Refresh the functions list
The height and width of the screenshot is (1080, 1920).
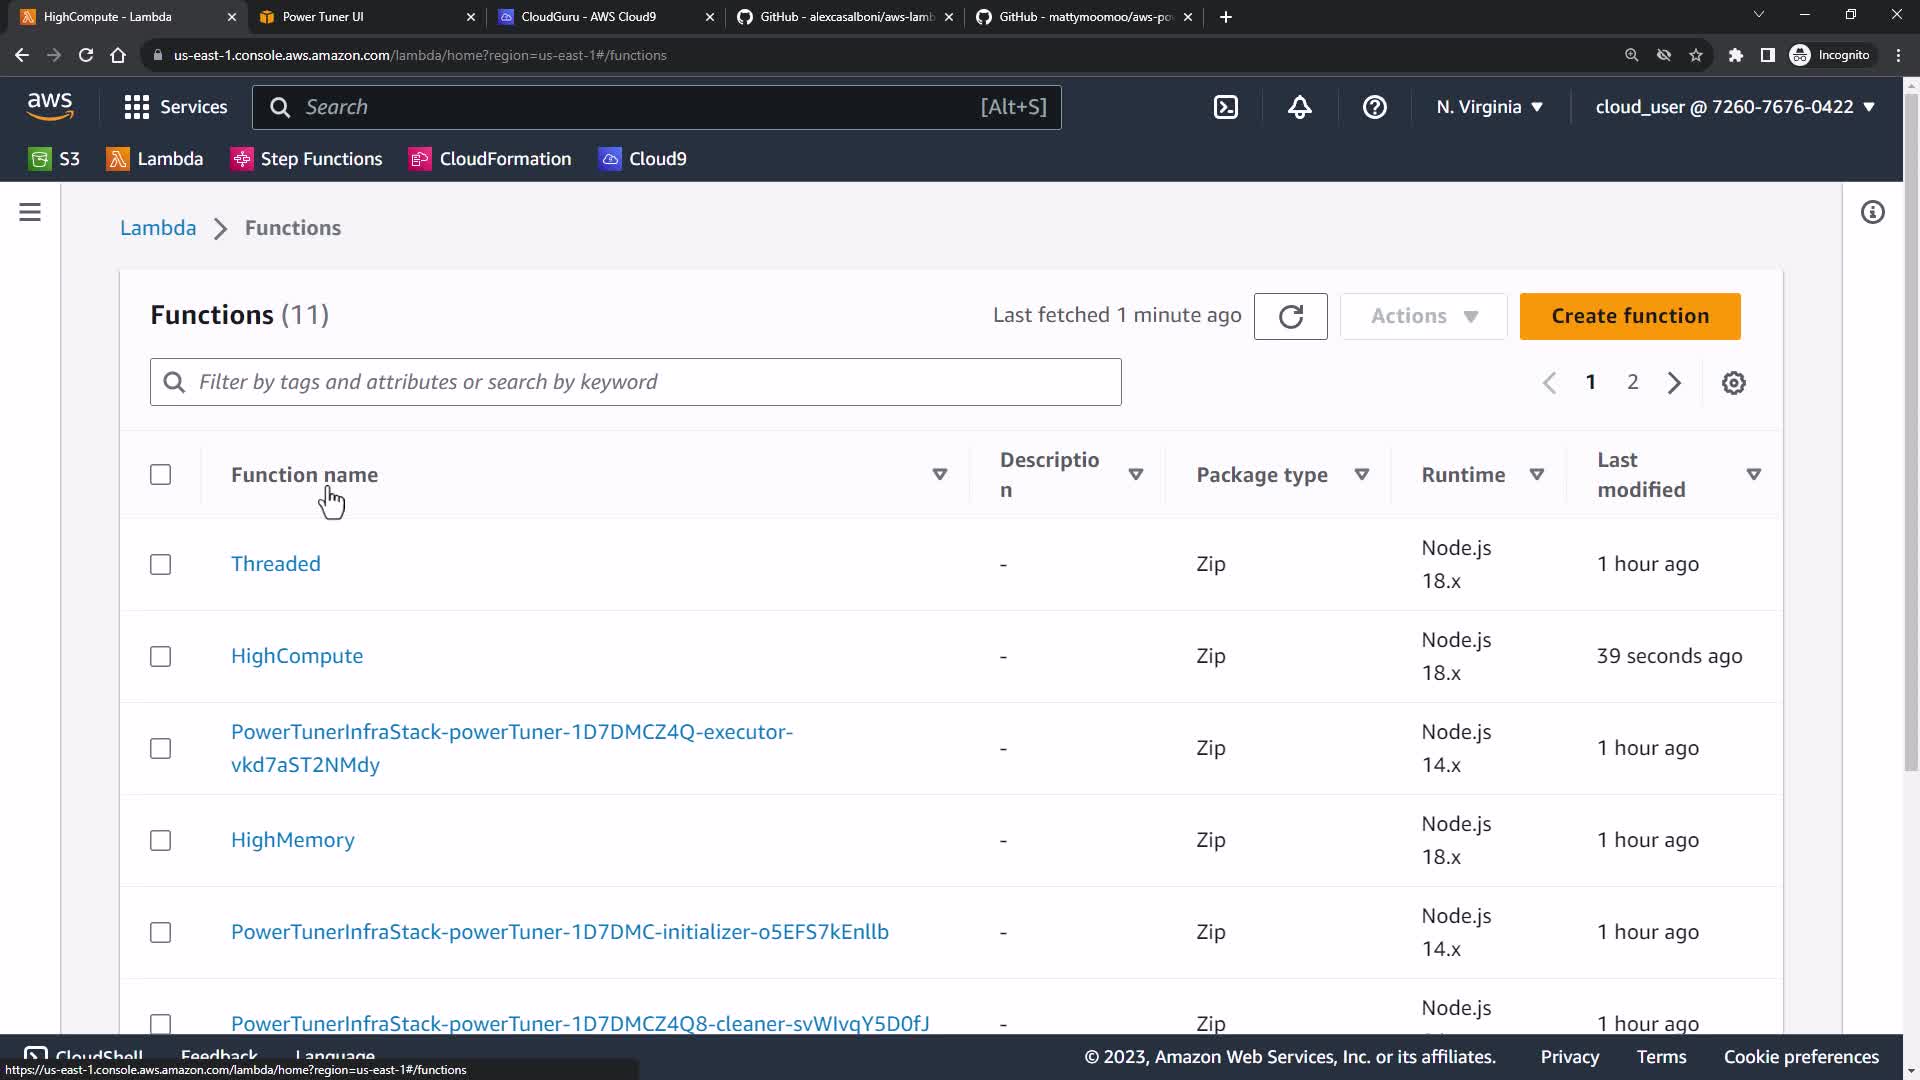(x=1290, y=316)
